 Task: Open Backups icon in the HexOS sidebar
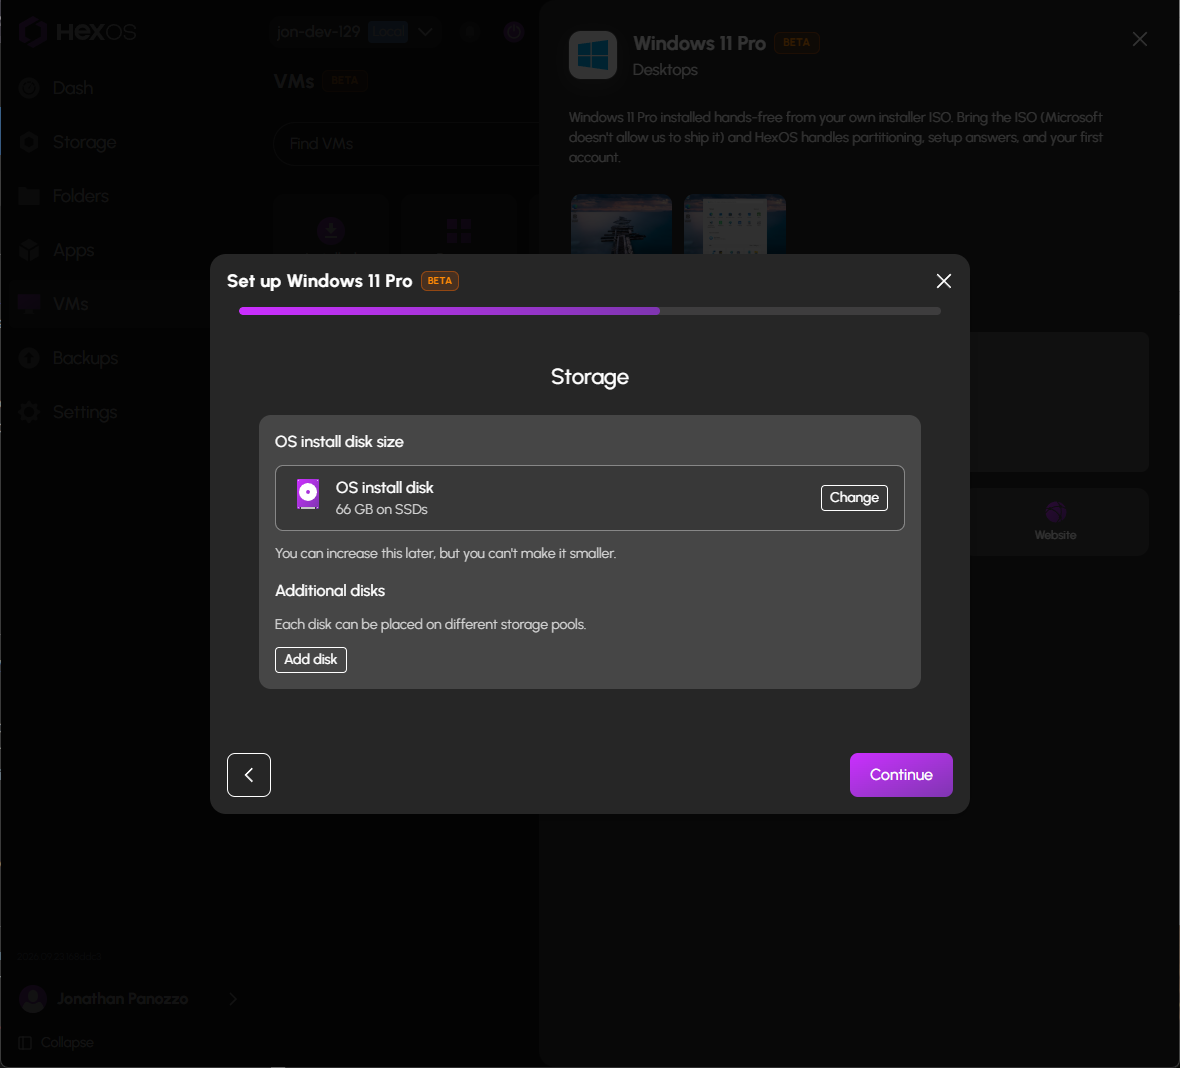[29, 358]
